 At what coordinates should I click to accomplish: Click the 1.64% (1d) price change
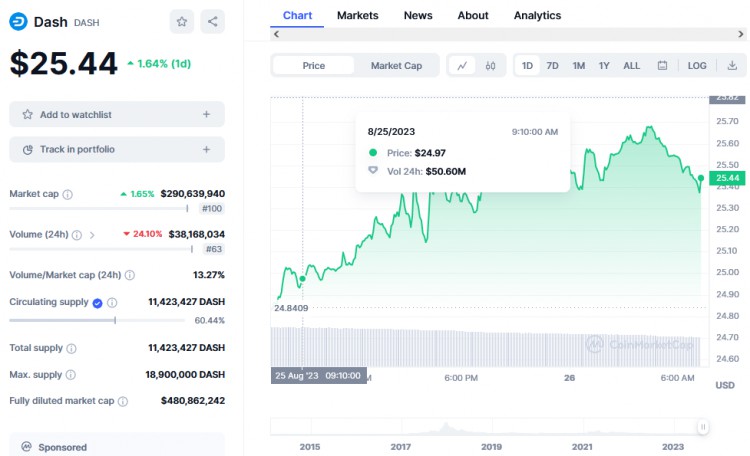[159, 64]
